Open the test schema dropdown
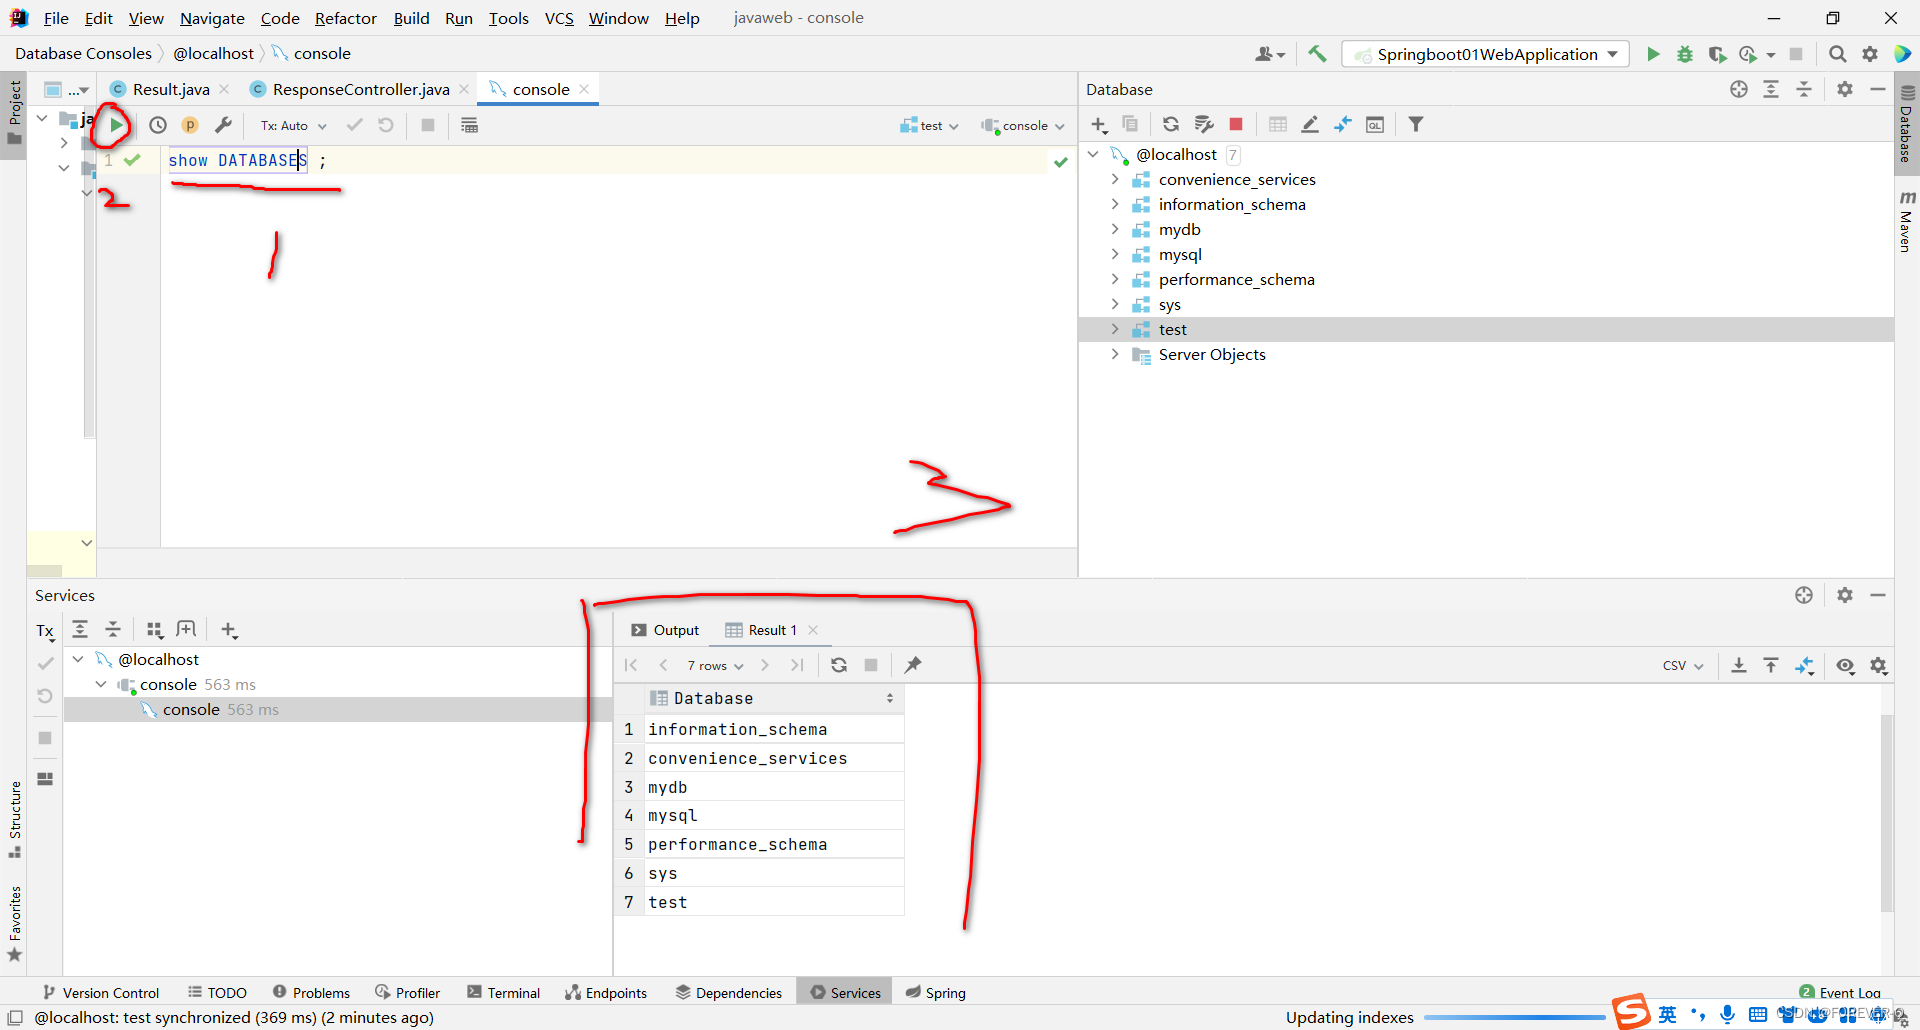The width and height of the screenshot is (1920, 1030). (x=929, y=125)
